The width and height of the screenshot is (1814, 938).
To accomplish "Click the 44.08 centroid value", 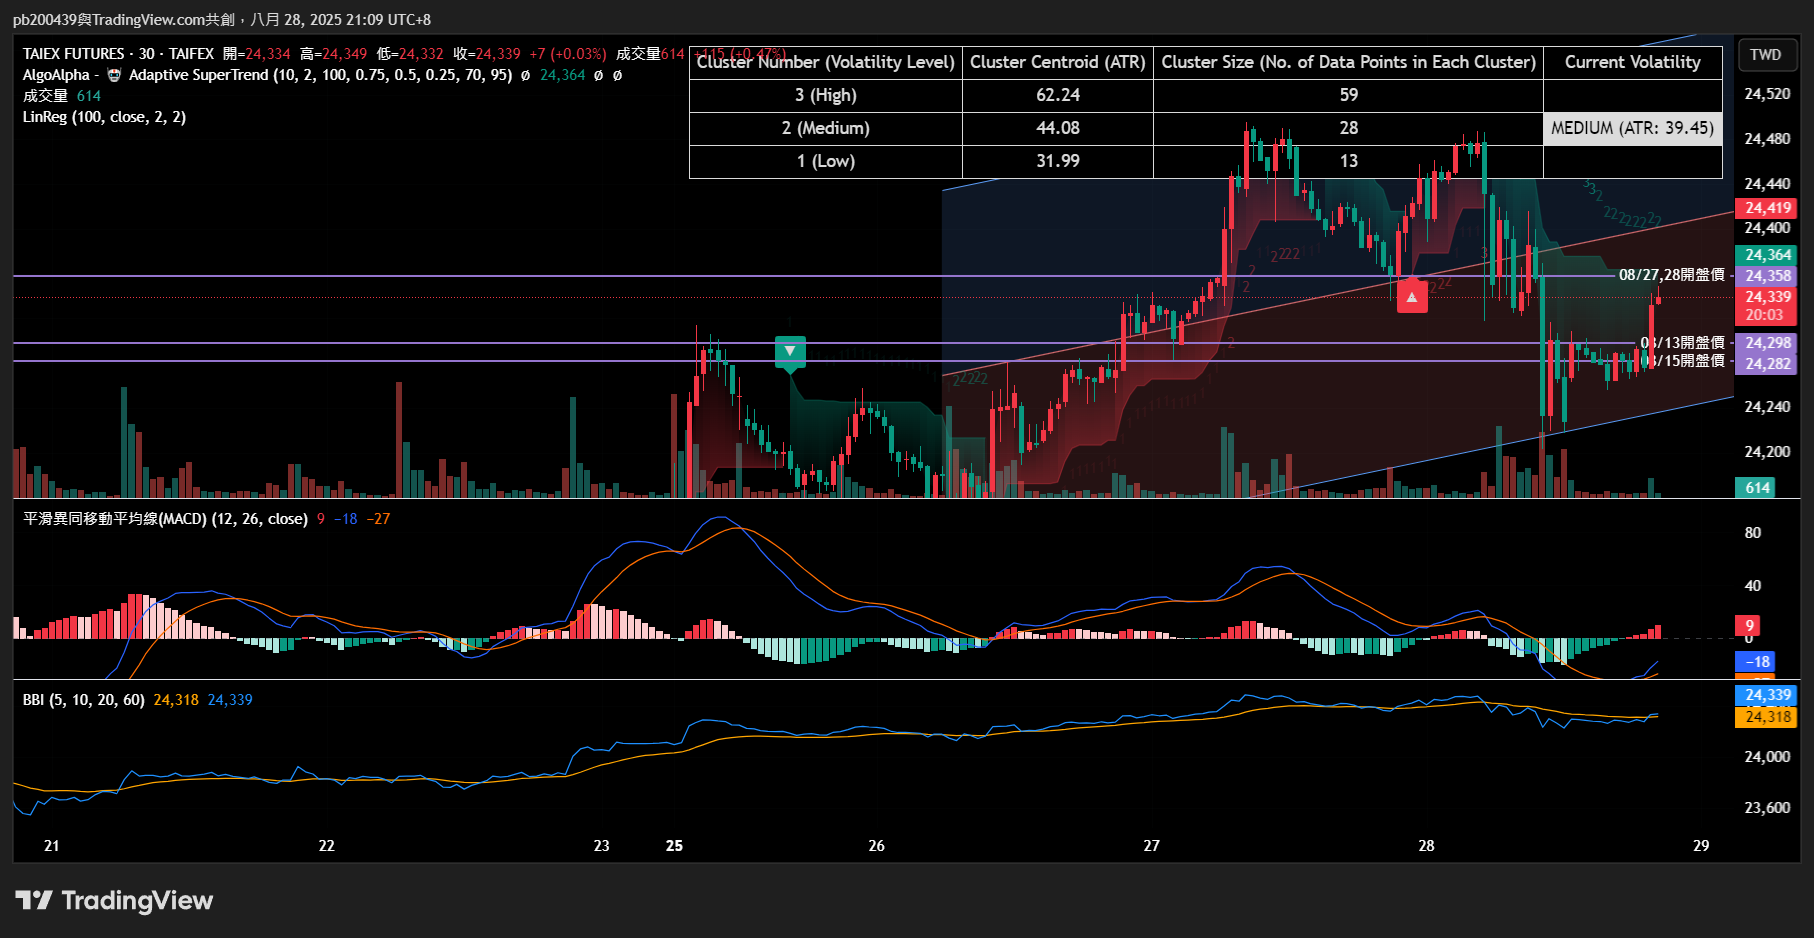I will pyautogui.click(x=1058, y=128).
